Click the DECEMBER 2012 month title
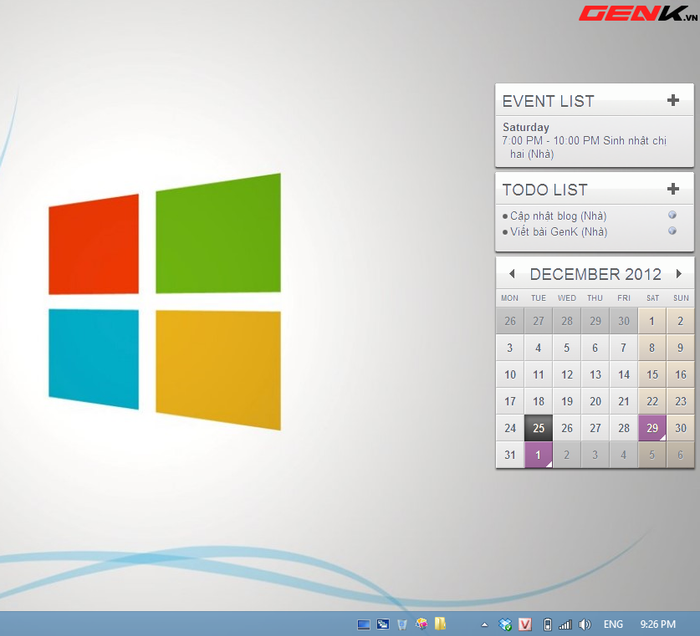This screenshot has width=700, height=636. pyautogui.click(x=595, y=274)
